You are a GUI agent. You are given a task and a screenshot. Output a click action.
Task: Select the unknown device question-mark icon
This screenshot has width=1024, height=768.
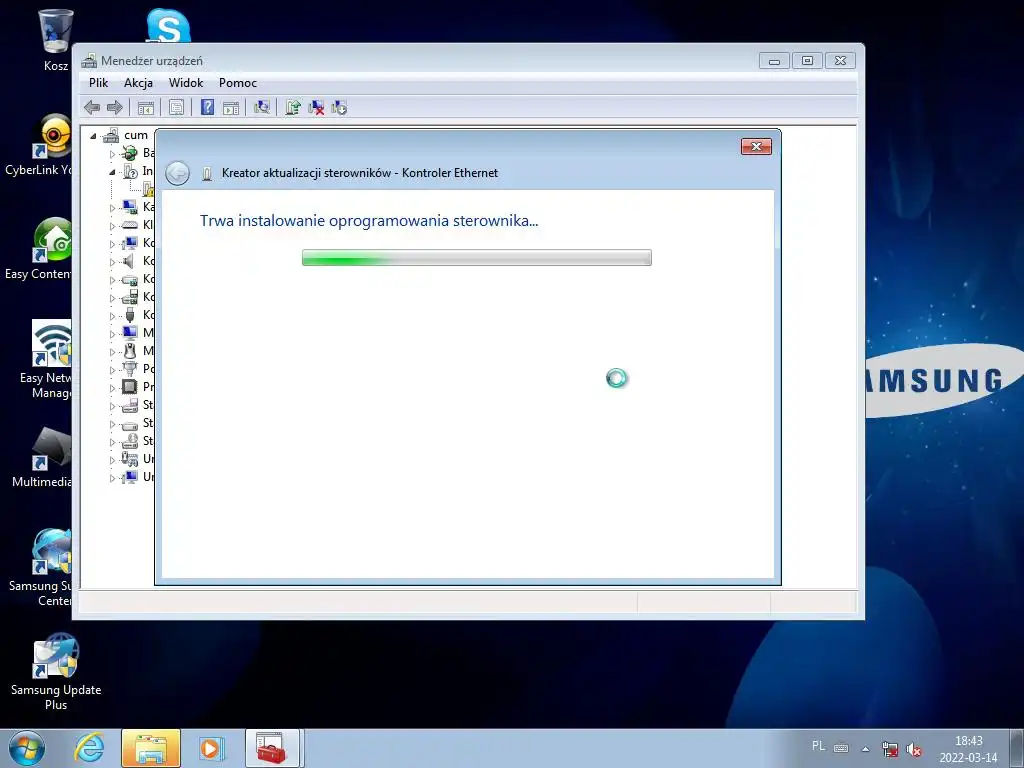click(130, 171)
